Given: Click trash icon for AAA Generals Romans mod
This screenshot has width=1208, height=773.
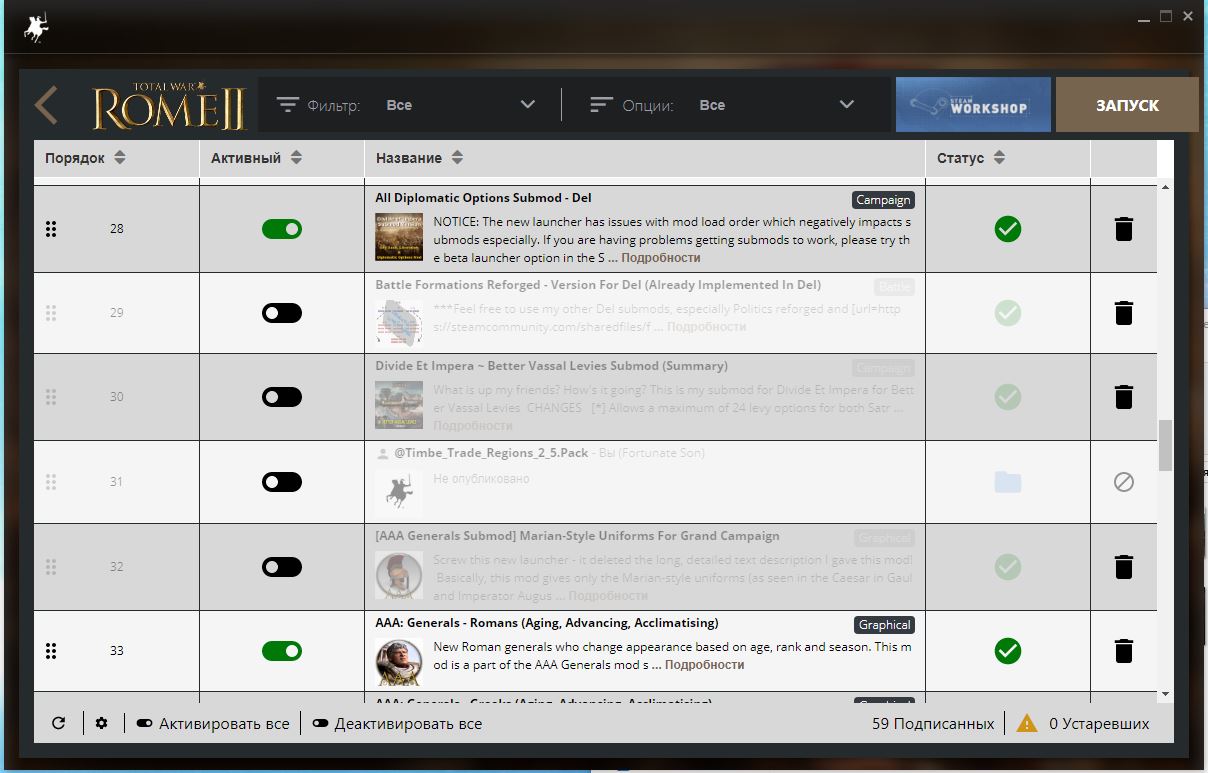Looking at the screenshot, I should (1124, 651).
